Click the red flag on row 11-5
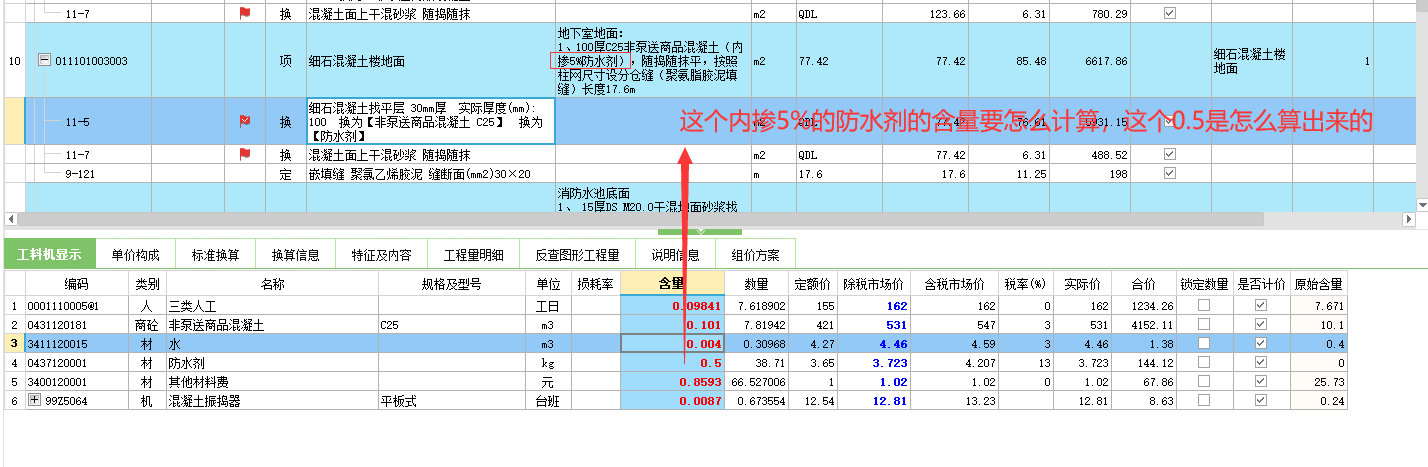This screenshot has height=467, width=1428. point(244,121)
